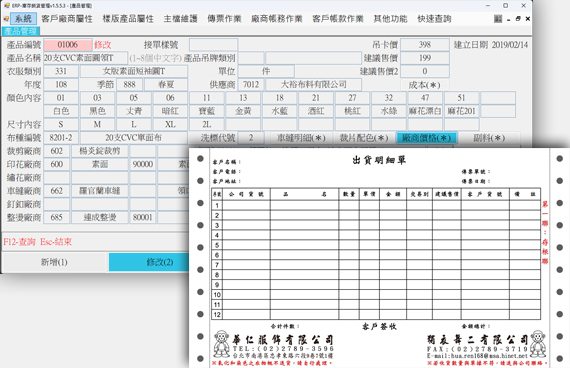
Task: Click the 新增(1) button
Action: click(54, 262)
